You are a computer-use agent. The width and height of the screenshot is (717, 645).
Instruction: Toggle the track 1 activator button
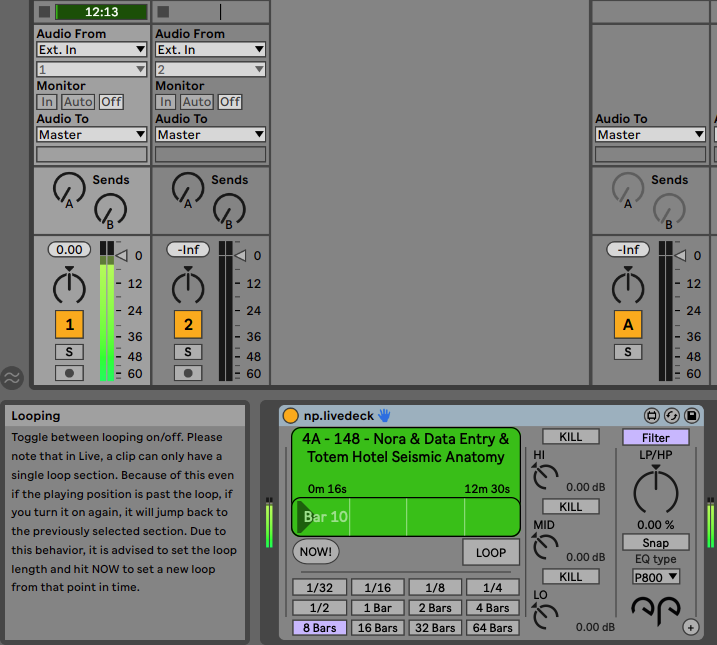[x=69, y=324]
